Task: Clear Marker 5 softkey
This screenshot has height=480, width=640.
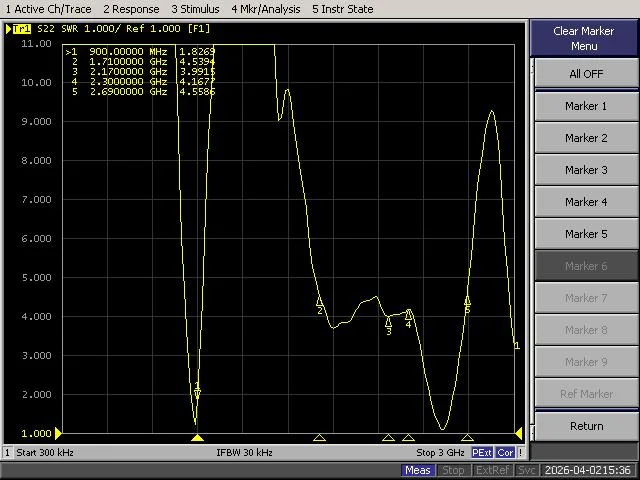Action: pos(586,234)
